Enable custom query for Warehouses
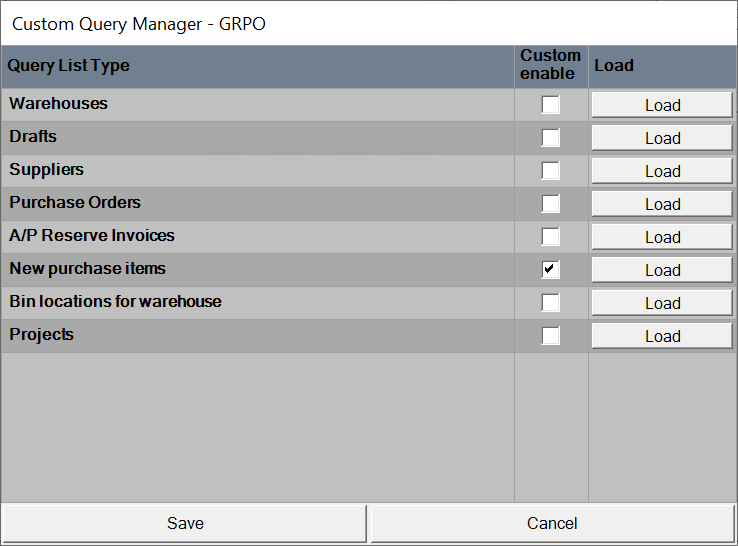Screen dimensions: 738x546 pyautogui.click(x=551, y=105)
